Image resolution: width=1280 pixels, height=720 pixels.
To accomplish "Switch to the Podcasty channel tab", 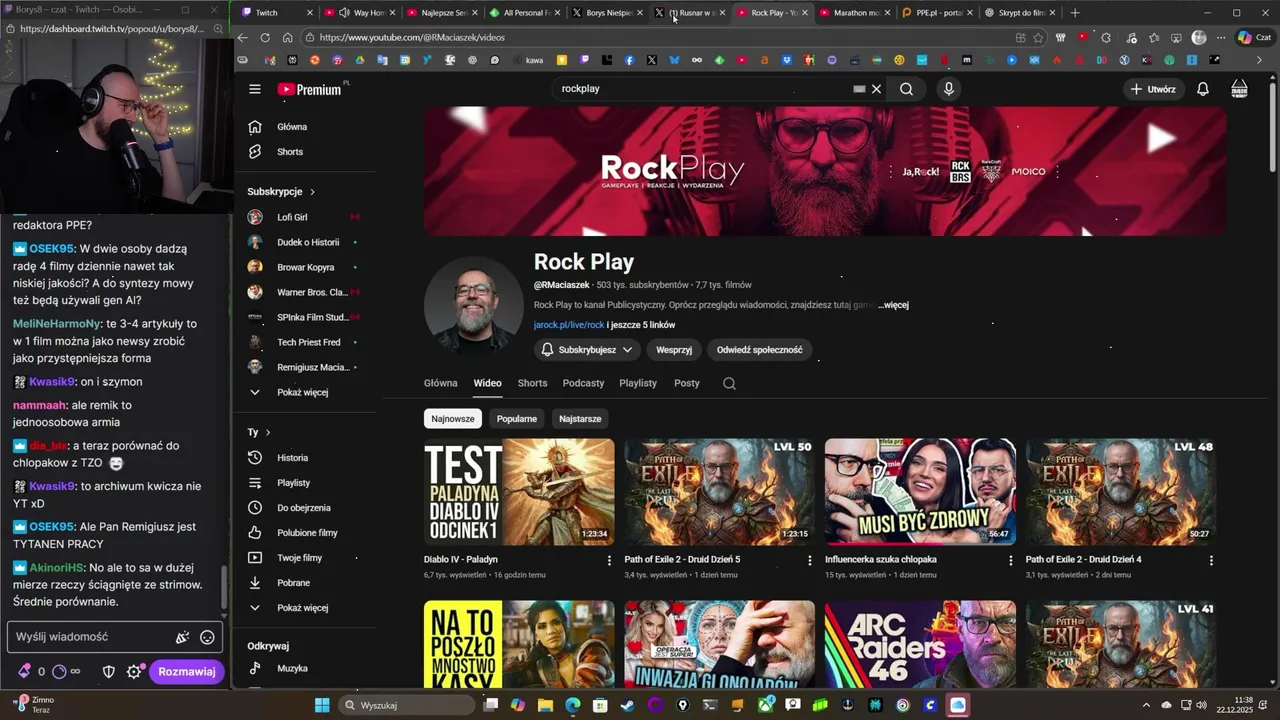I will click(x=583, y=383).
